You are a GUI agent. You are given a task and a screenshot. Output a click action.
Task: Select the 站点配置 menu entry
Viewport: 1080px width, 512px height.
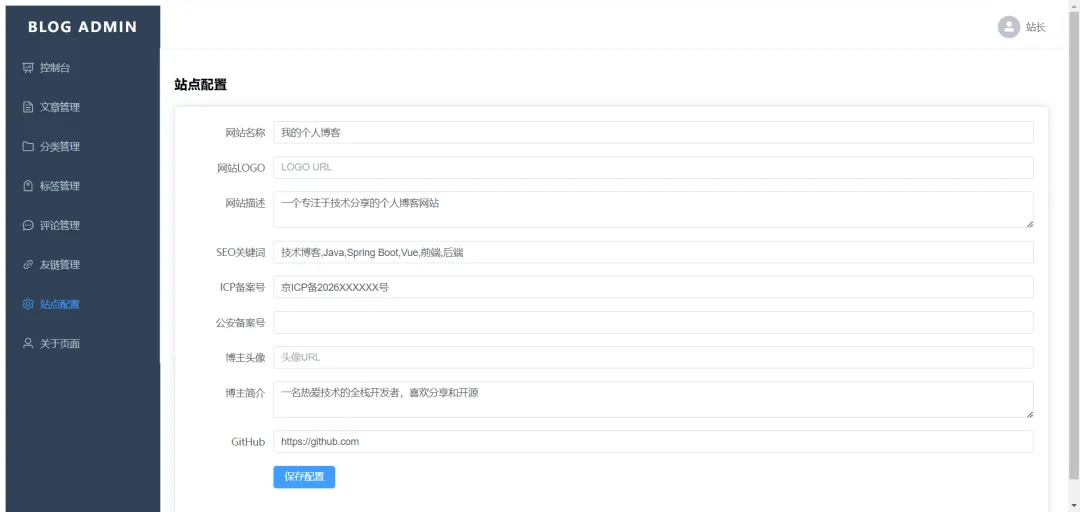pyautogui.click(x=83, y=303)
